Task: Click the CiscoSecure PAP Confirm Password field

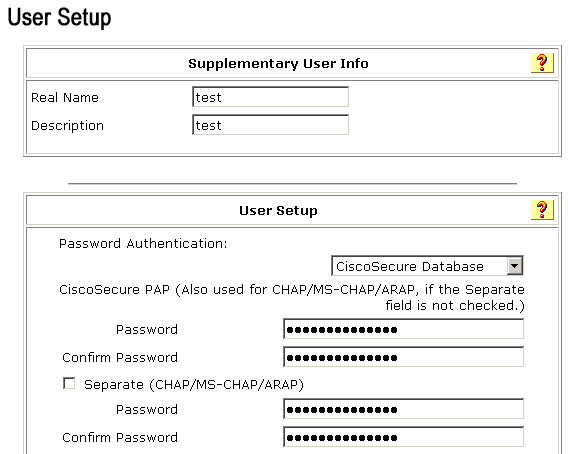Action: coord(404,357)
